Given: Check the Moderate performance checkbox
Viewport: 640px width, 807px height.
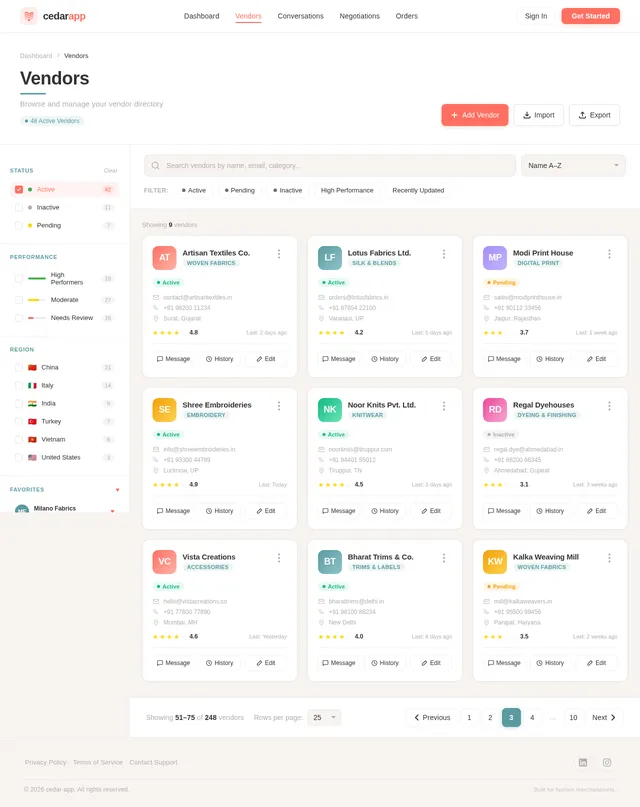Looking at the screenshot, I should click(19, 300).
